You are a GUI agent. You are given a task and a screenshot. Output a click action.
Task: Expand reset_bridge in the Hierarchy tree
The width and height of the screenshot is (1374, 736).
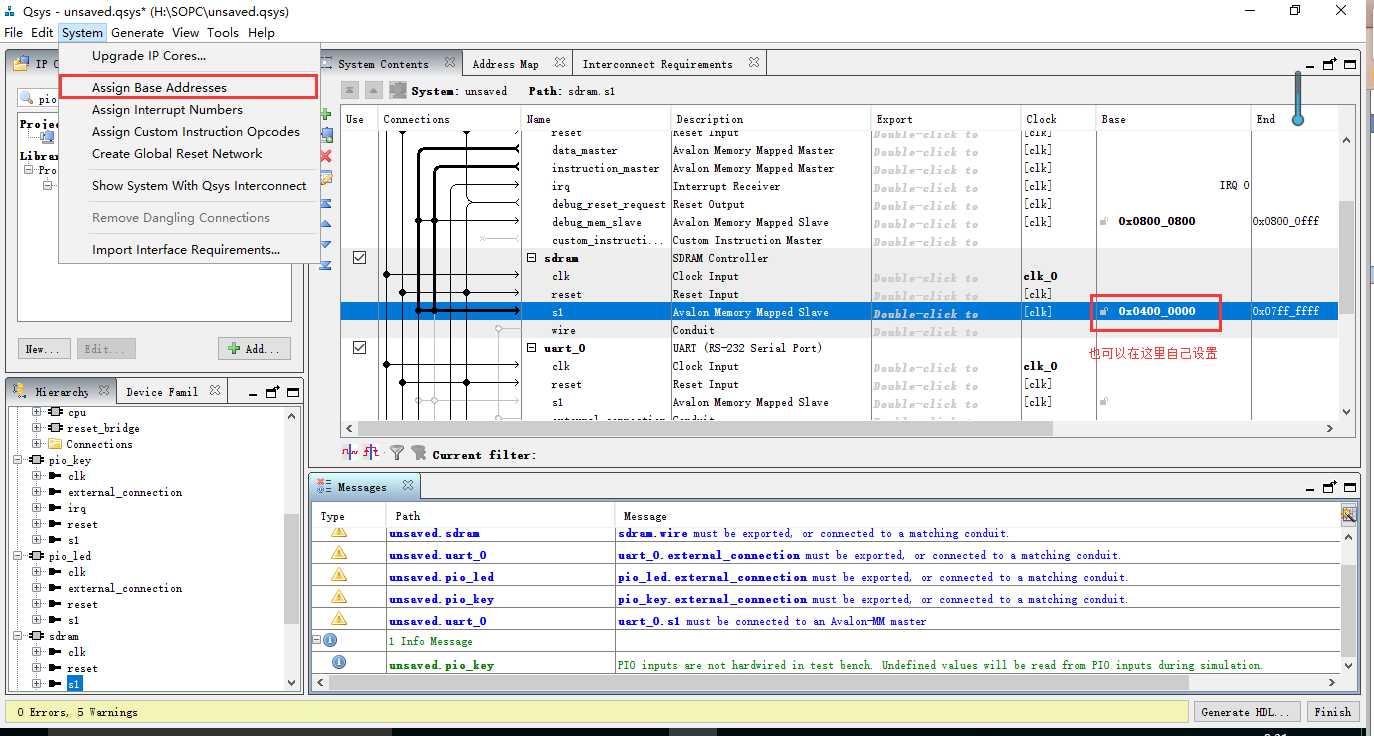(x=37, y=428)
